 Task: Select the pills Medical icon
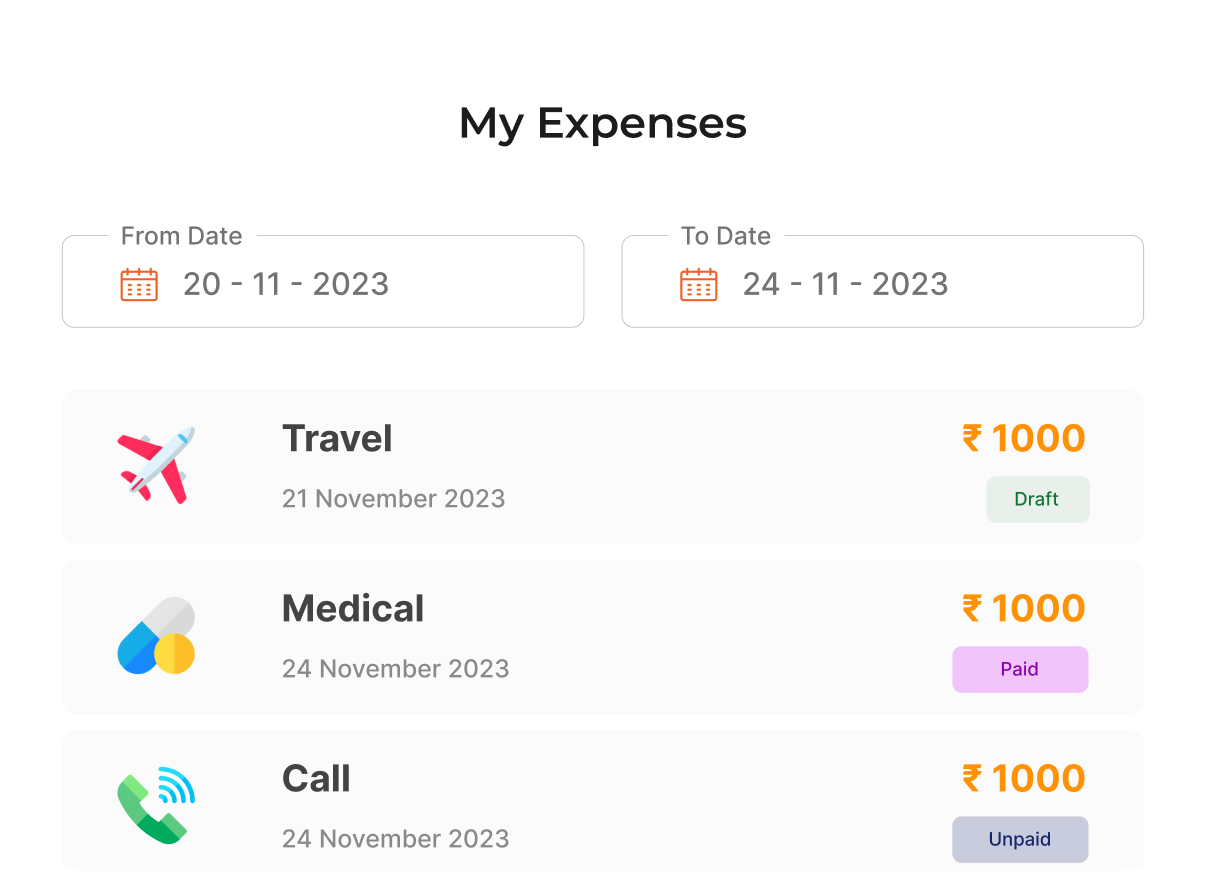click(x=156, y=635)
